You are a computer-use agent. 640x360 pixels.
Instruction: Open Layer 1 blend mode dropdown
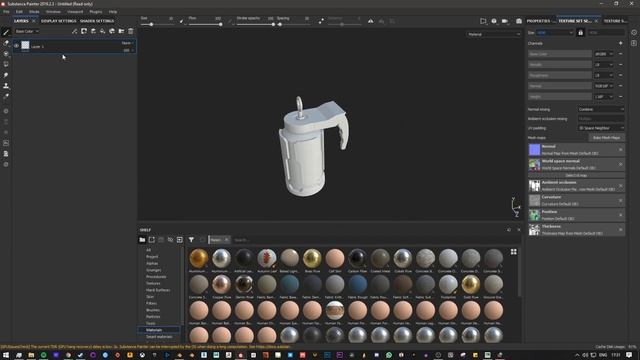(x=127, y=43)
